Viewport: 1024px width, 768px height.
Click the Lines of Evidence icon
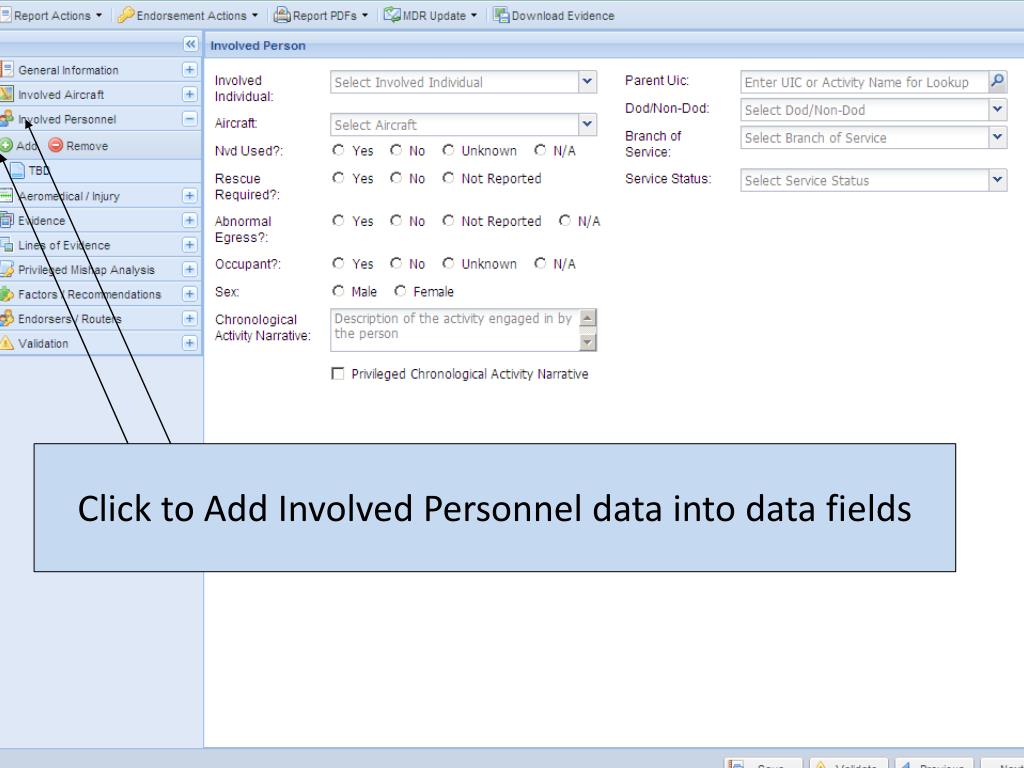click(x=7, y=245)
